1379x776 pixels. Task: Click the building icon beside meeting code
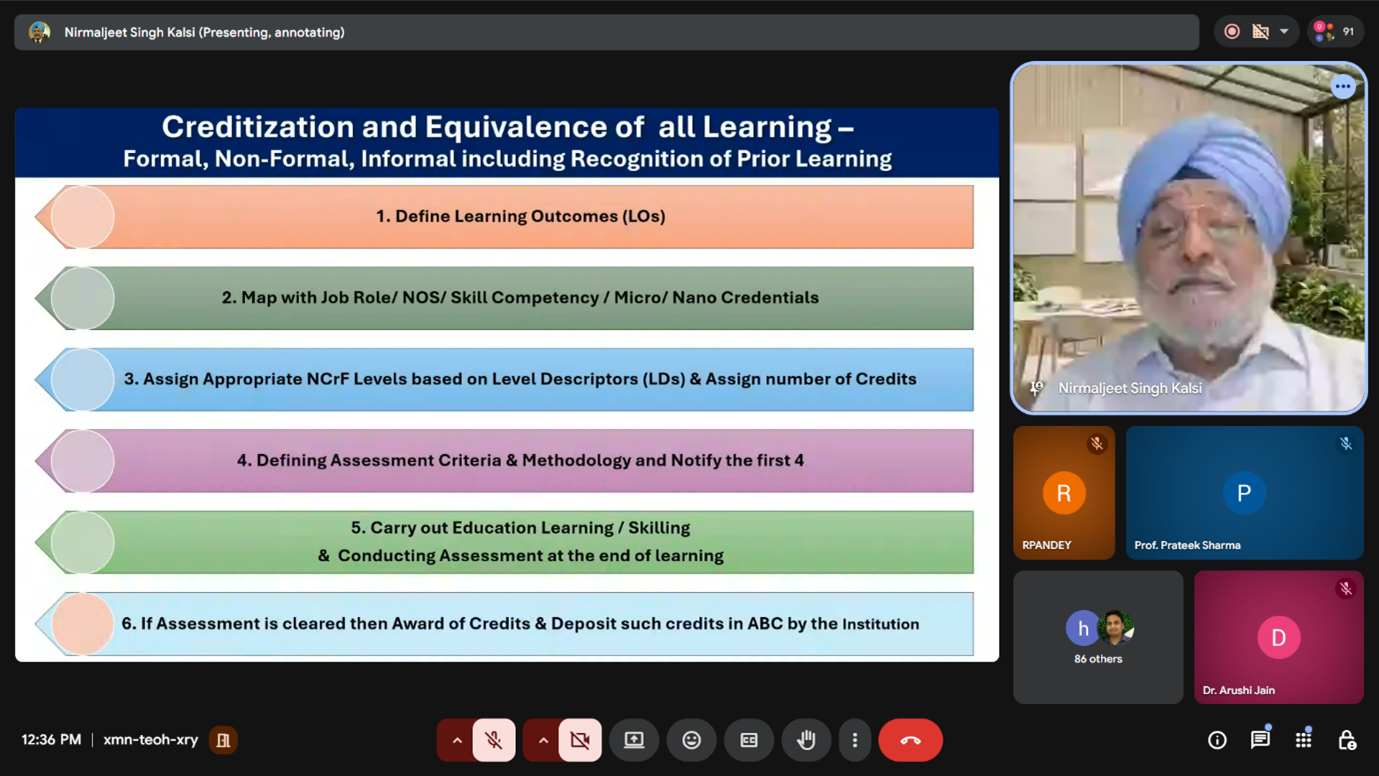[x=223, y=740]
